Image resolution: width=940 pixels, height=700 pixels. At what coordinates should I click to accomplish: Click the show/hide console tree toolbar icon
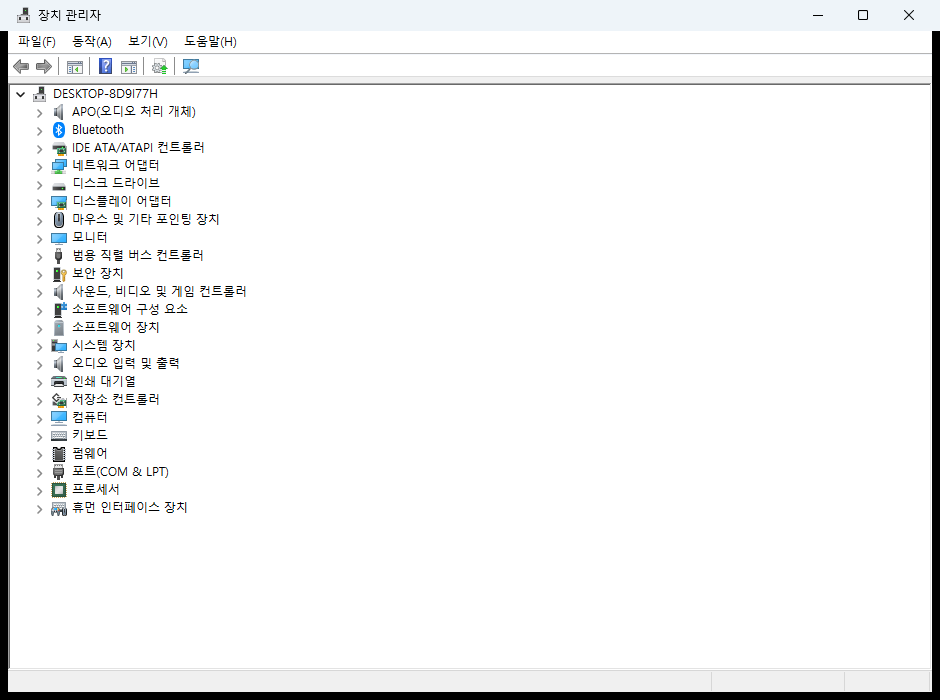[75, 67]
